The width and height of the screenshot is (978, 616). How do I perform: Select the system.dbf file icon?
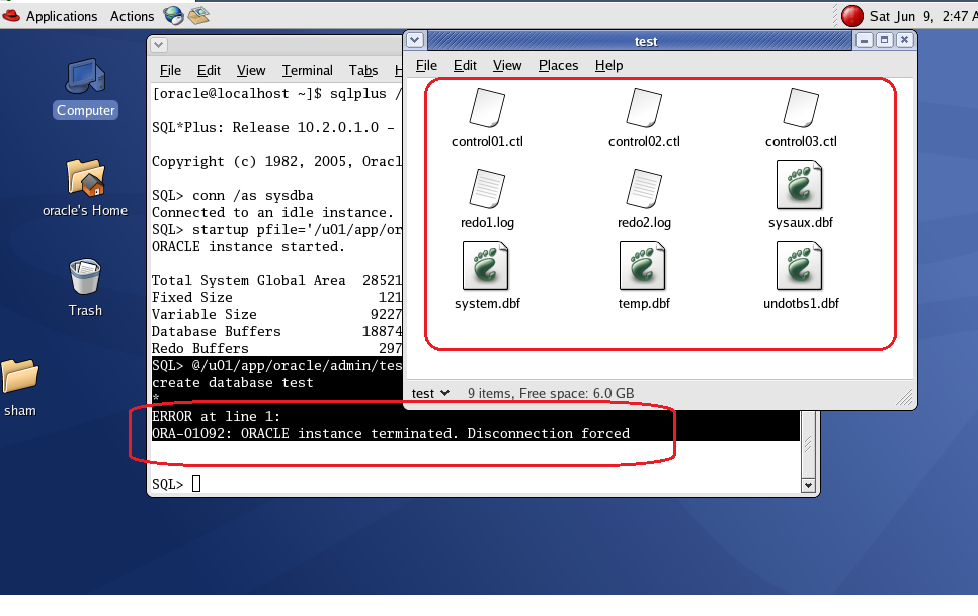487,267
